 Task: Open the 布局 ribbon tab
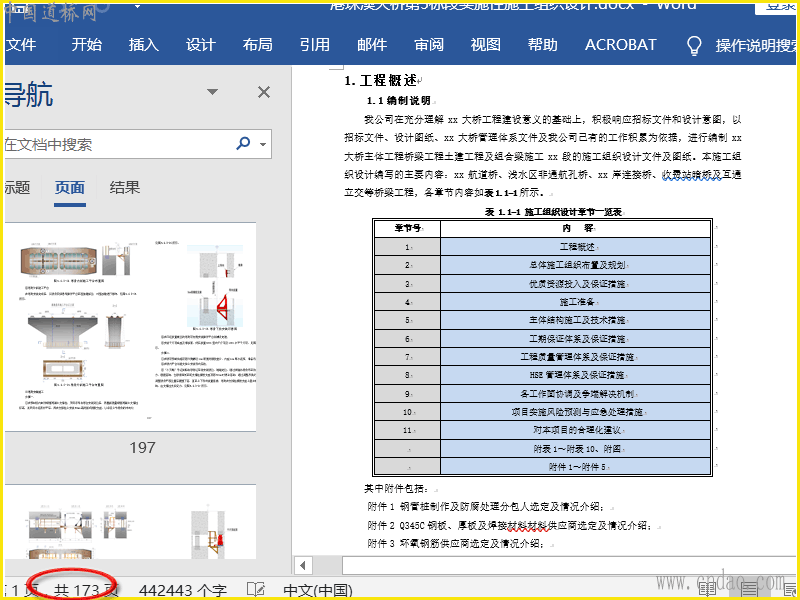point(258,45)
